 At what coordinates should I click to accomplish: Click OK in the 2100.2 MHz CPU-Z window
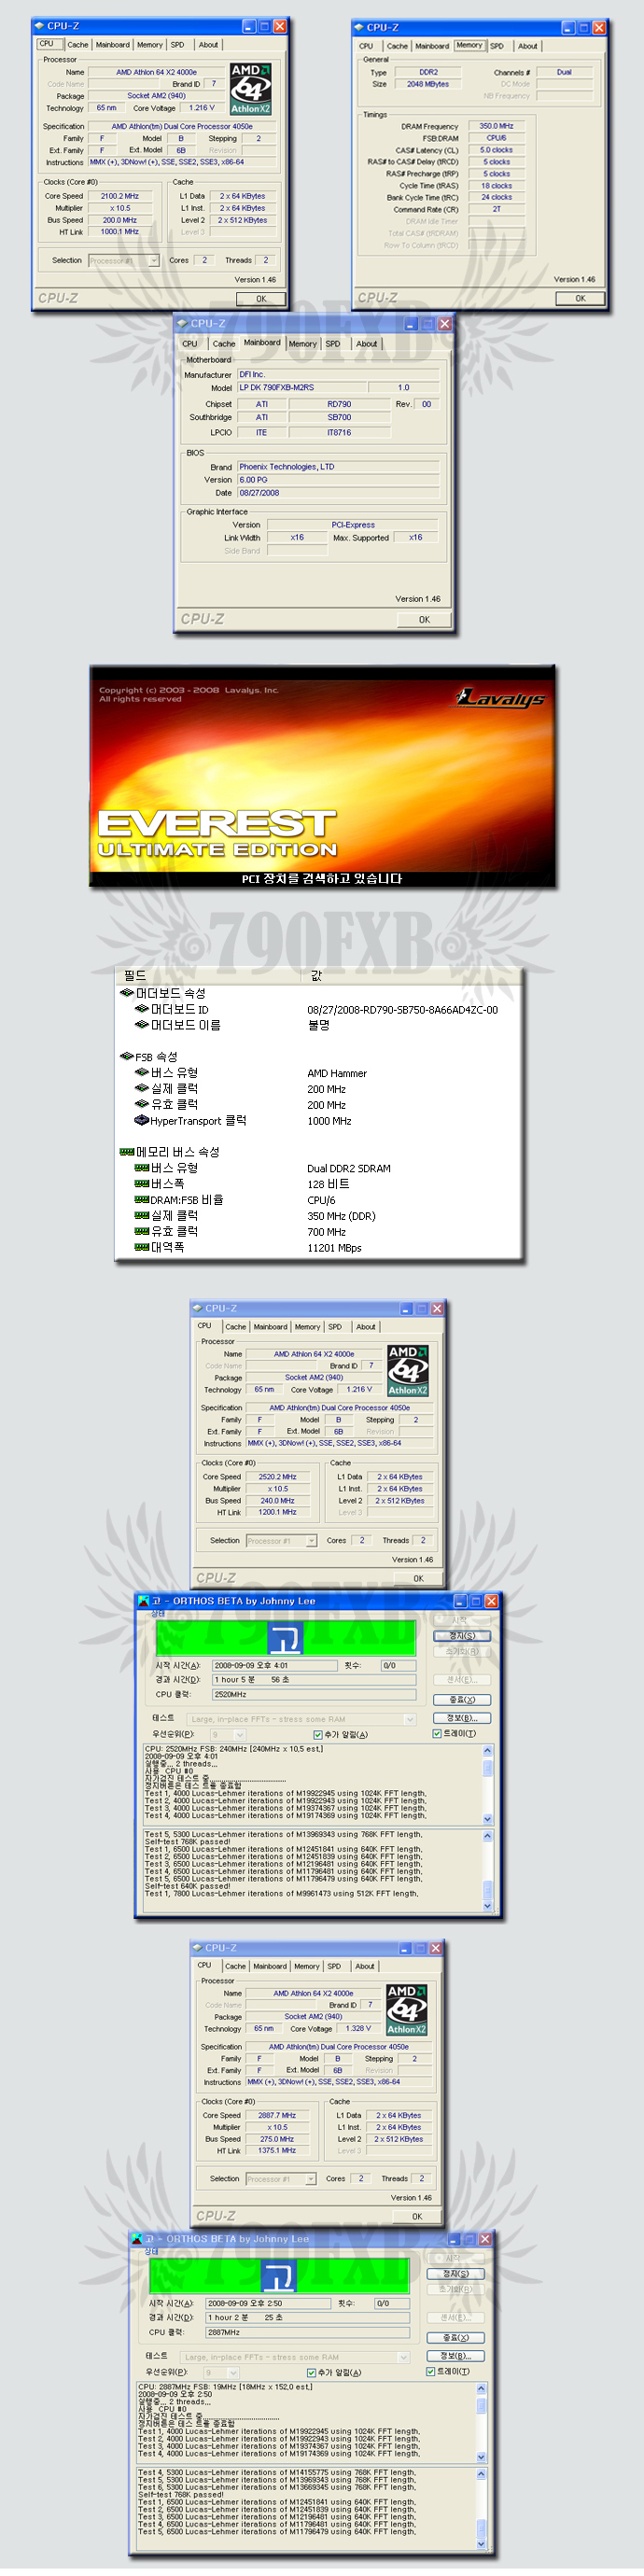click(x=261, y=299)
